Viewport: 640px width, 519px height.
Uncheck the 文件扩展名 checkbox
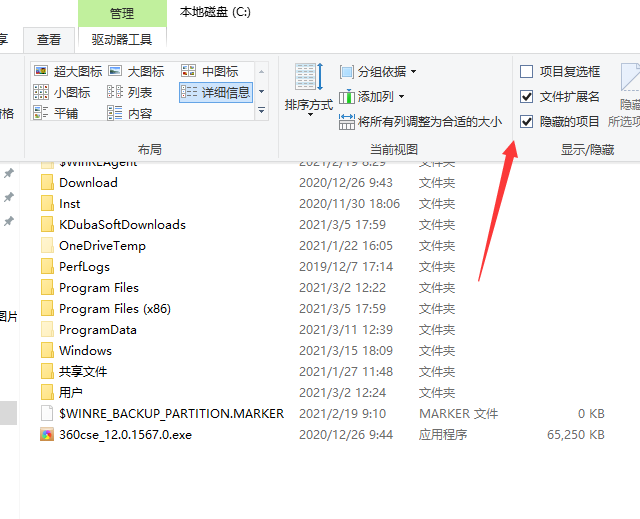[527, 97]
